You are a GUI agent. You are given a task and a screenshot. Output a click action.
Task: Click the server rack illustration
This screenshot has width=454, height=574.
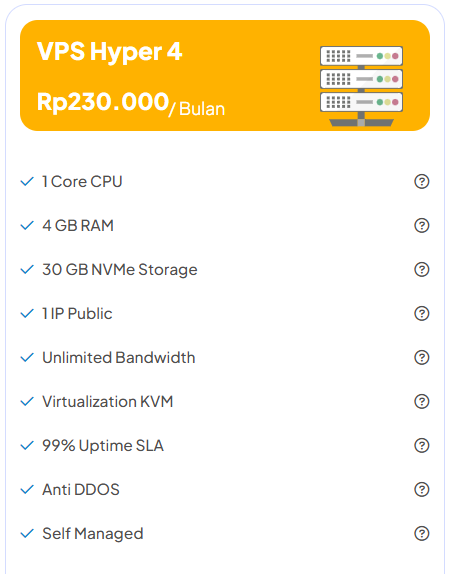pos(361,86)
